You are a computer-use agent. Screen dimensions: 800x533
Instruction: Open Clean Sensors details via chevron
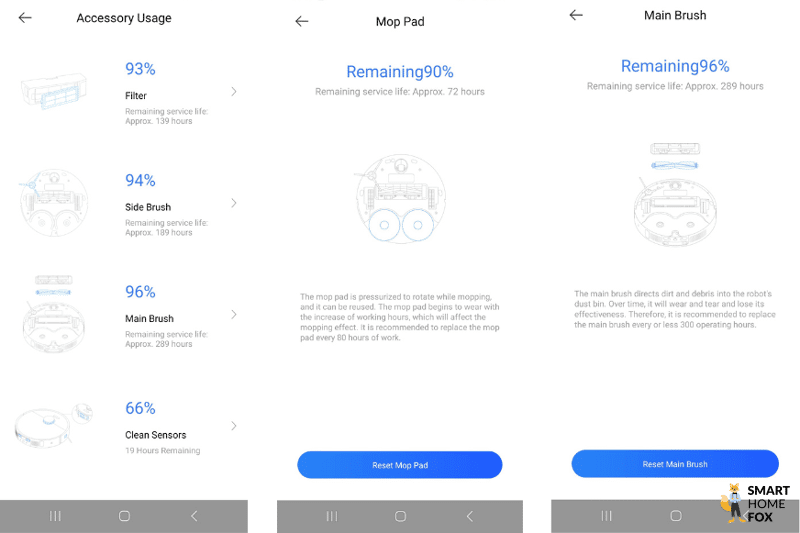coord(234,426)
